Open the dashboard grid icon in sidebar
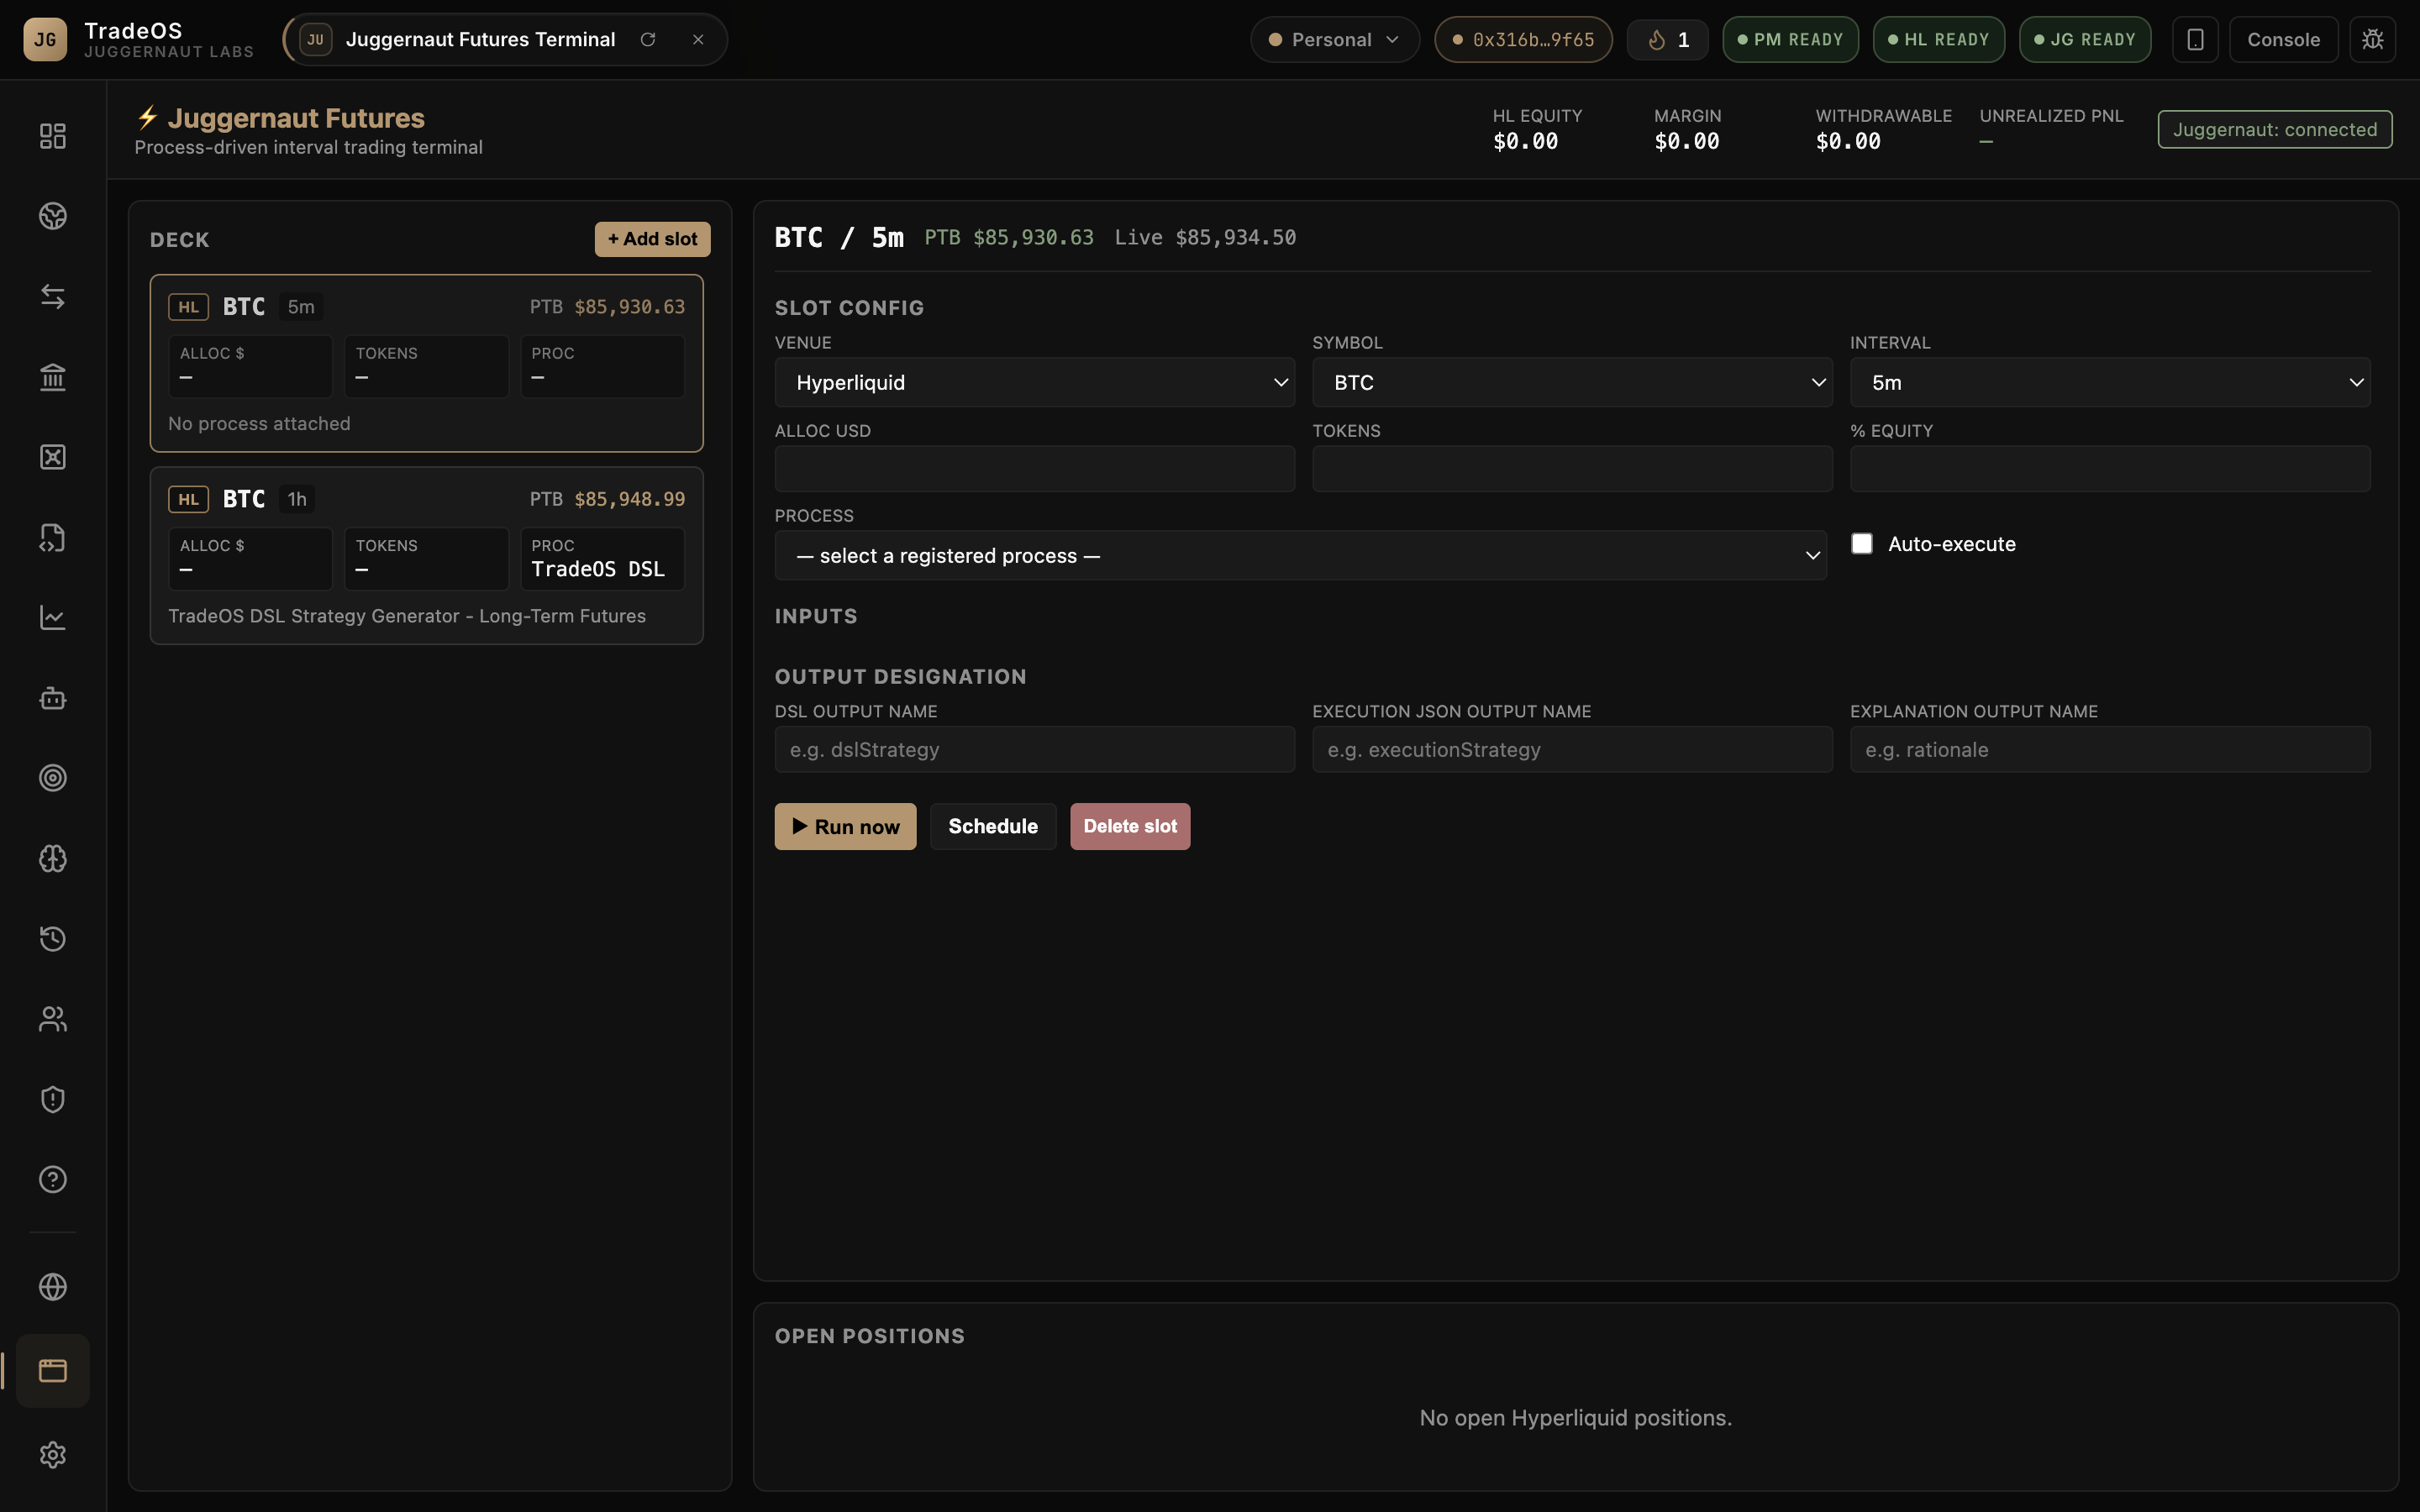The width and height of the screenshot is (2420, 1512). (x=52, y=136)
